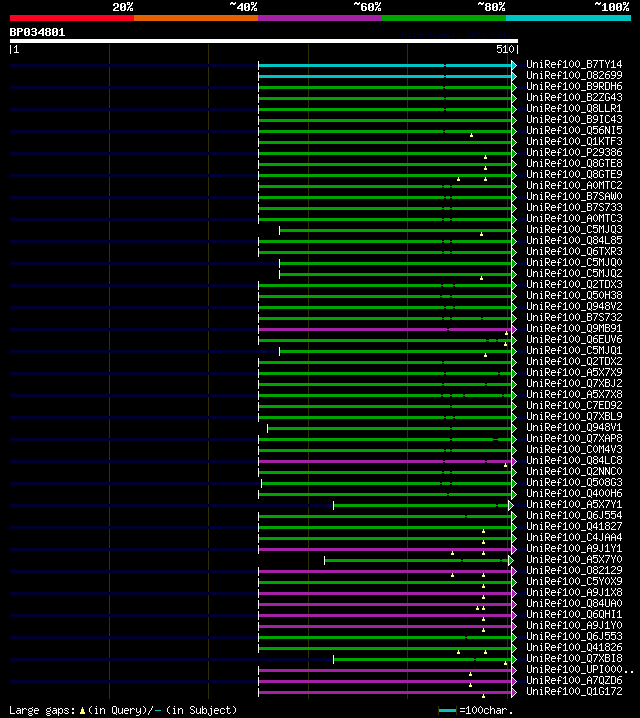
Task: Select the UniRef100_Q948V1 label
Action: [x=574, y=428]
